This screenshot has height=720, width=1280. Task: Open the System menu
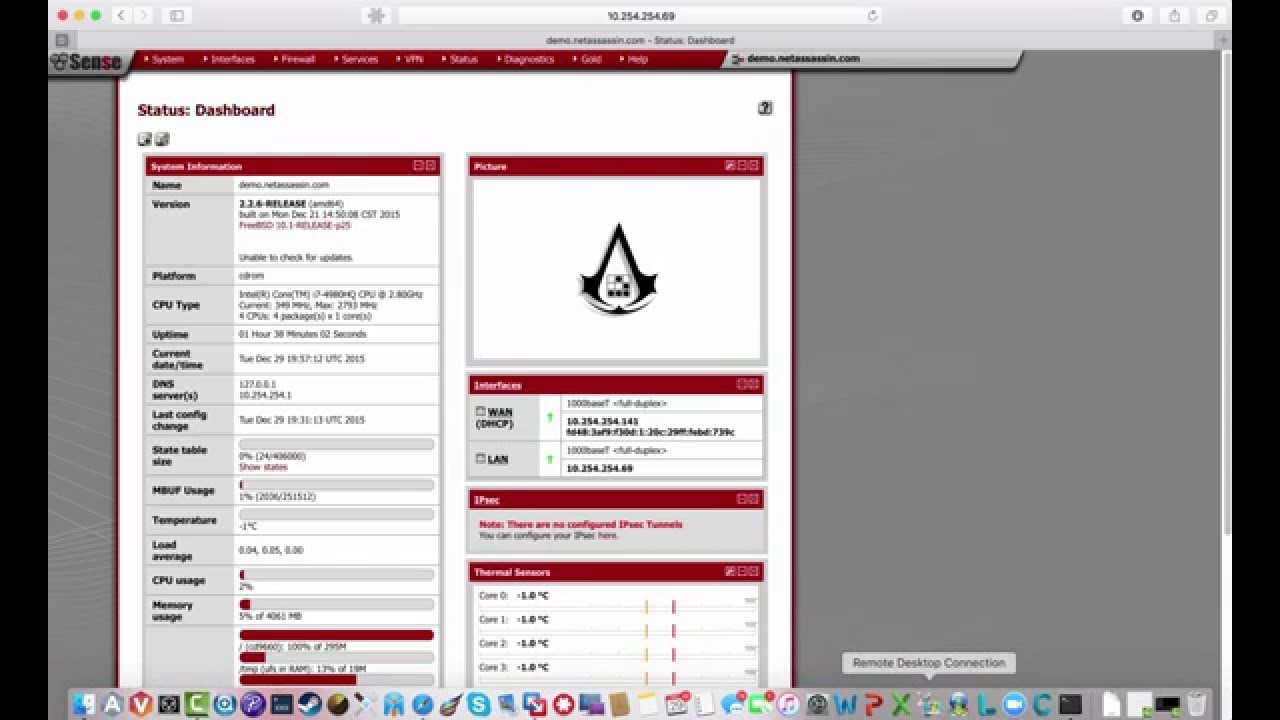tap(166, 59)
